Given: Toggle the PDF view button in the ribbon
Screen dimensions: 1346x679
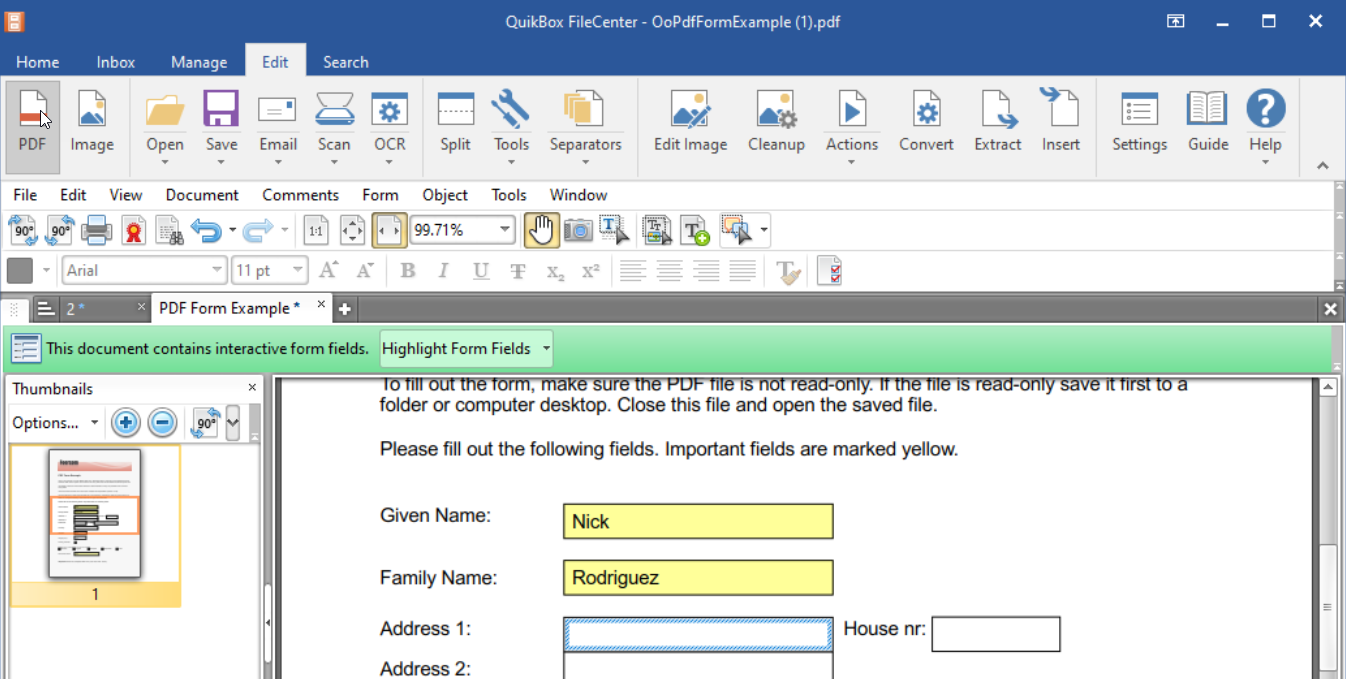Looking at the screenshot, I should [x=33, y=122].
